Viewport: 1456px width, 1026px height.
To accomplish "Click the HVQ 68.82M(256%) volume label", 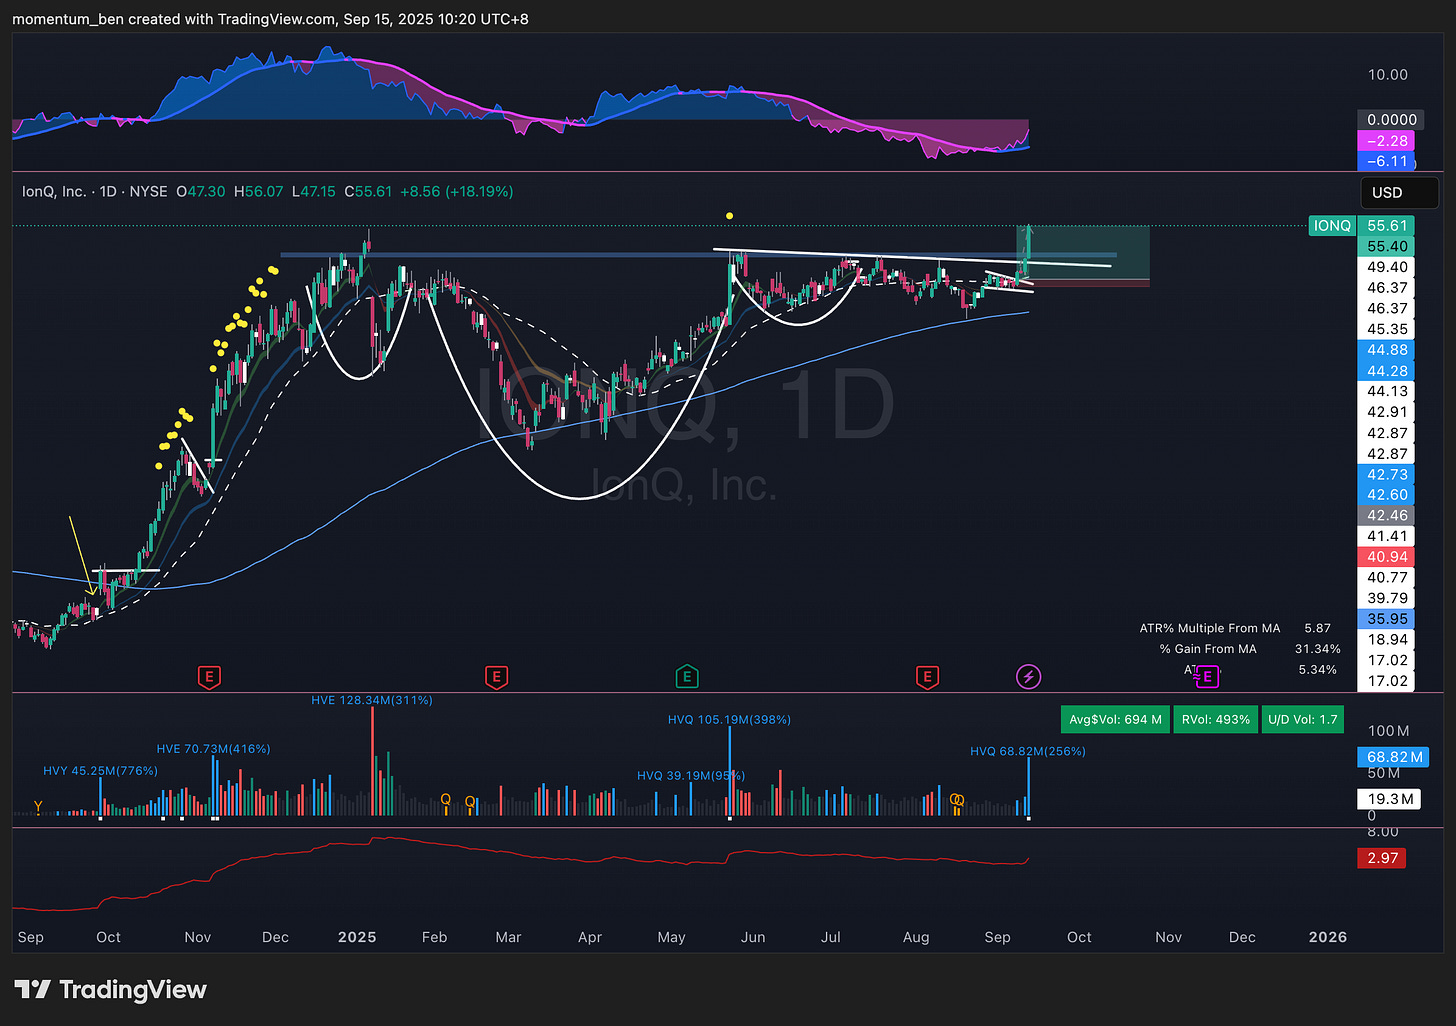I will pyautogui.click(x=1028, y=751).
